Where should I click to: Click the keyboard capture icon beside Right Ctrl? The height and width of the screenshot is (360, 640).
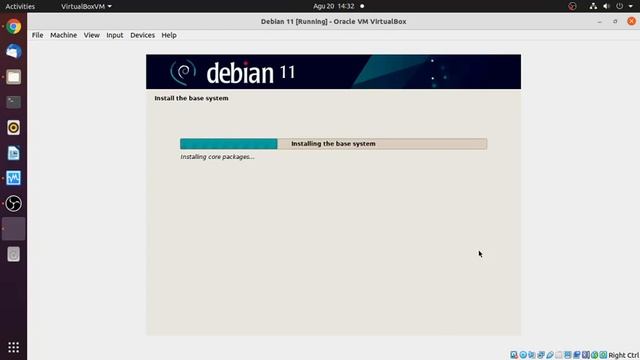(603, 355)
